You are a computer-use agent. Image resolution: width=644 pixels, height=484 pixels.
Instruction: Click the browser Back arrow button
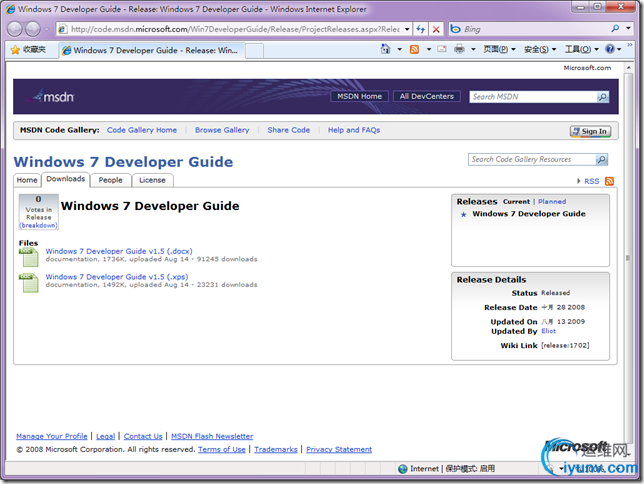coord(15,29)
